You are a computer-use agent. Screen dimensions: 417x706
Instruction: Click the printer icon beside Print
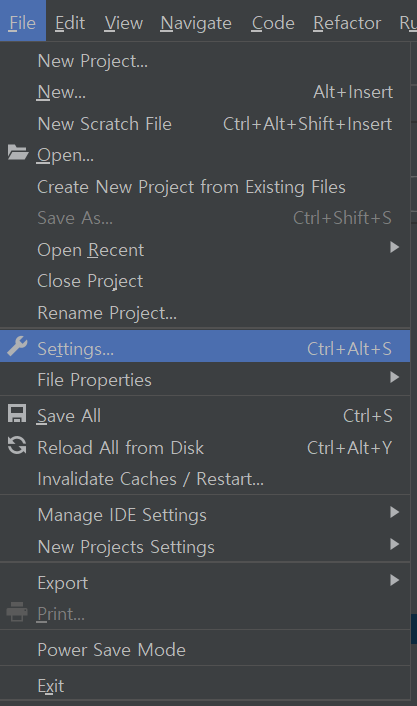click(x=17, y=612)
